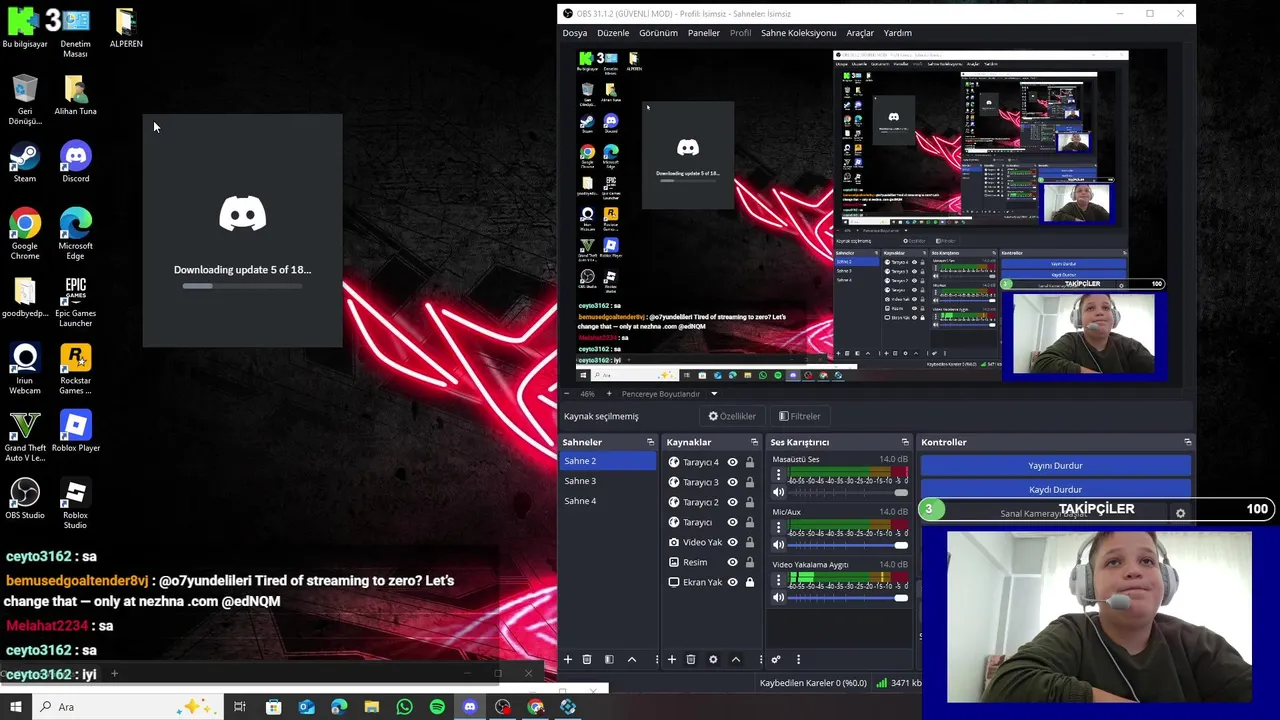Remove selected source with trash icon
1280x720 pixels.
pos(691,660)
